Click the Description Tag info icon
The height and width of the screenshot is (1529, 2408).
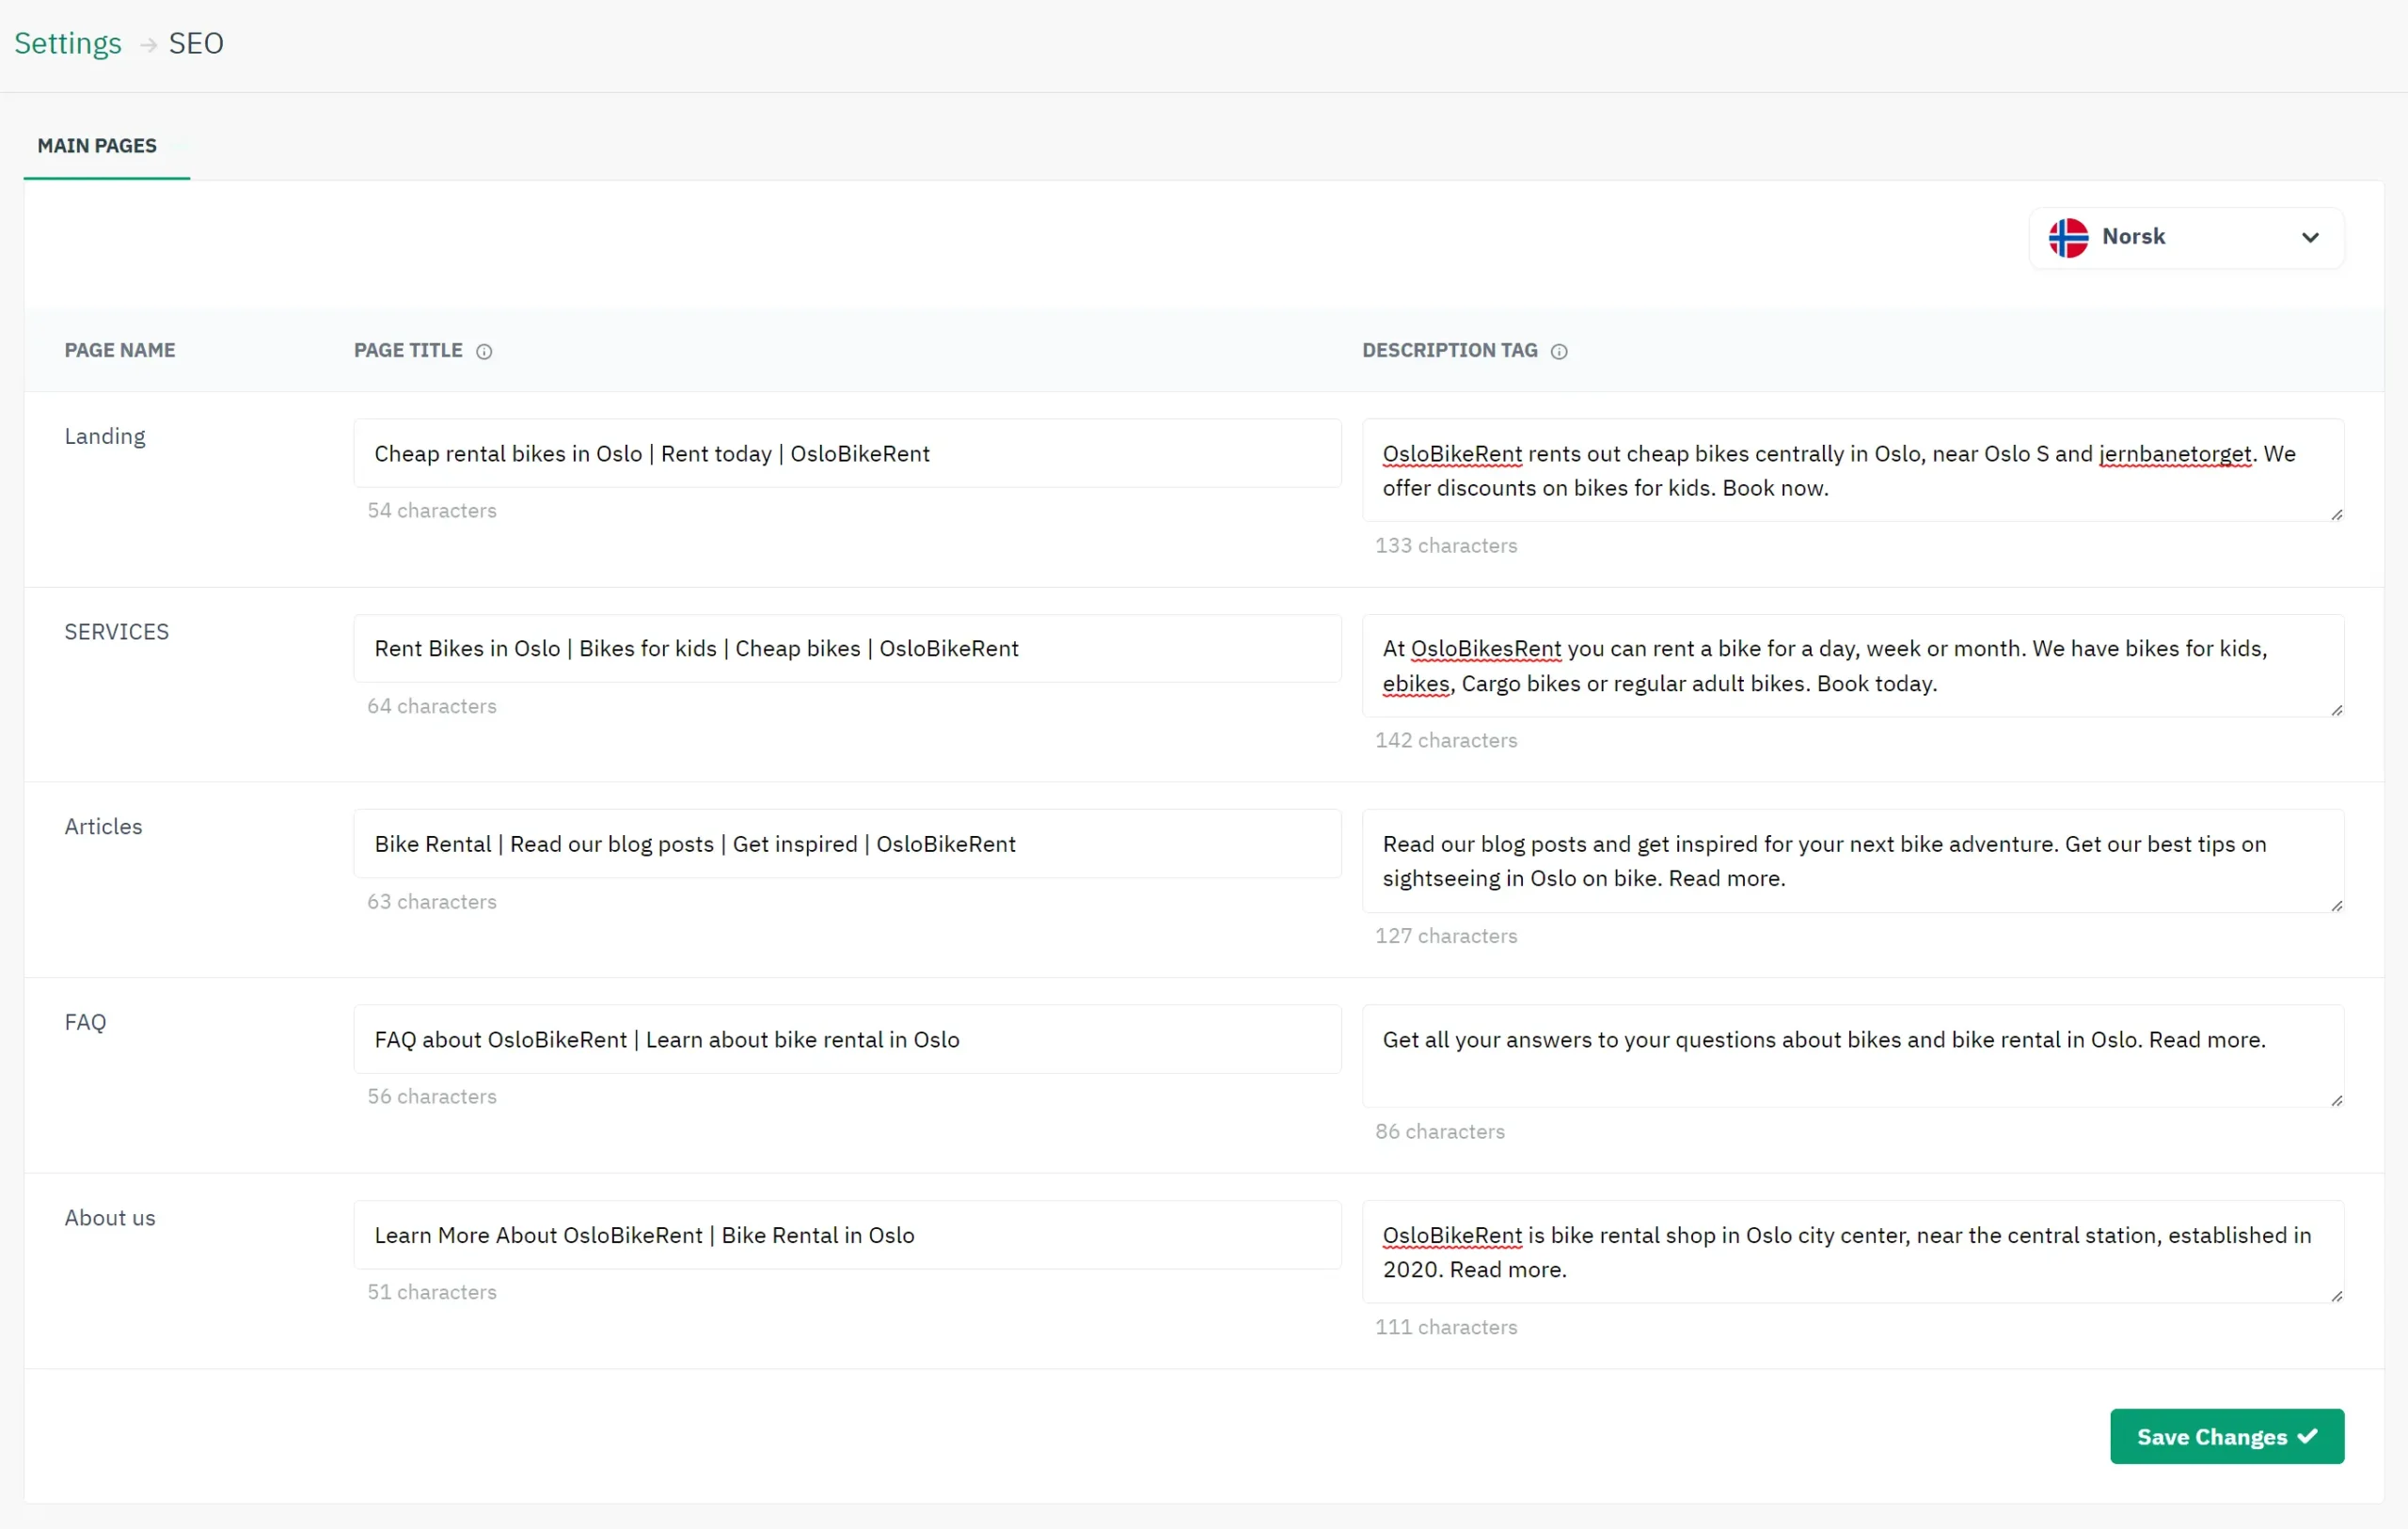(x=1559, y=352)
